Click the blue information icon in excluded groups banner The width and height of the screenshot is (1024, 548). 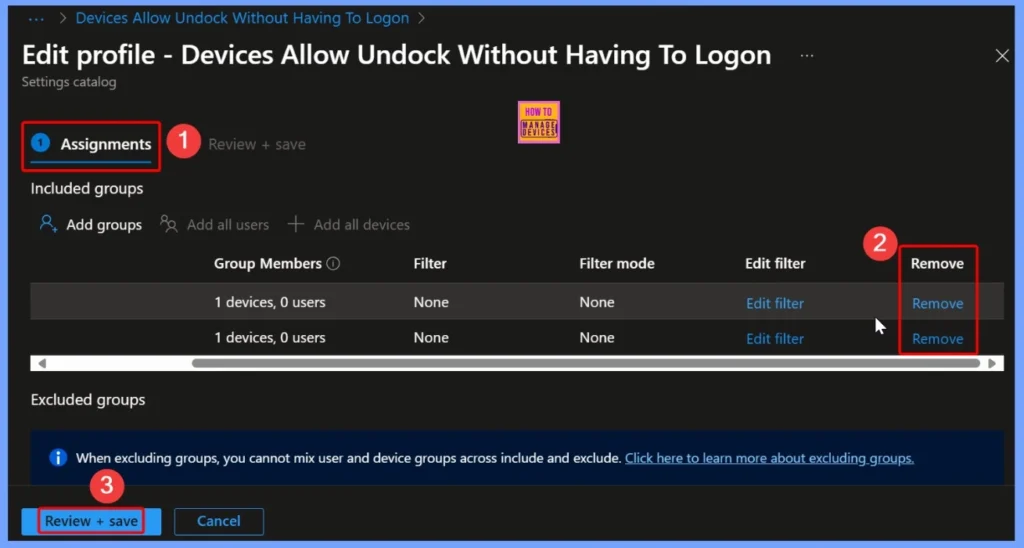(x=58, y=458)
